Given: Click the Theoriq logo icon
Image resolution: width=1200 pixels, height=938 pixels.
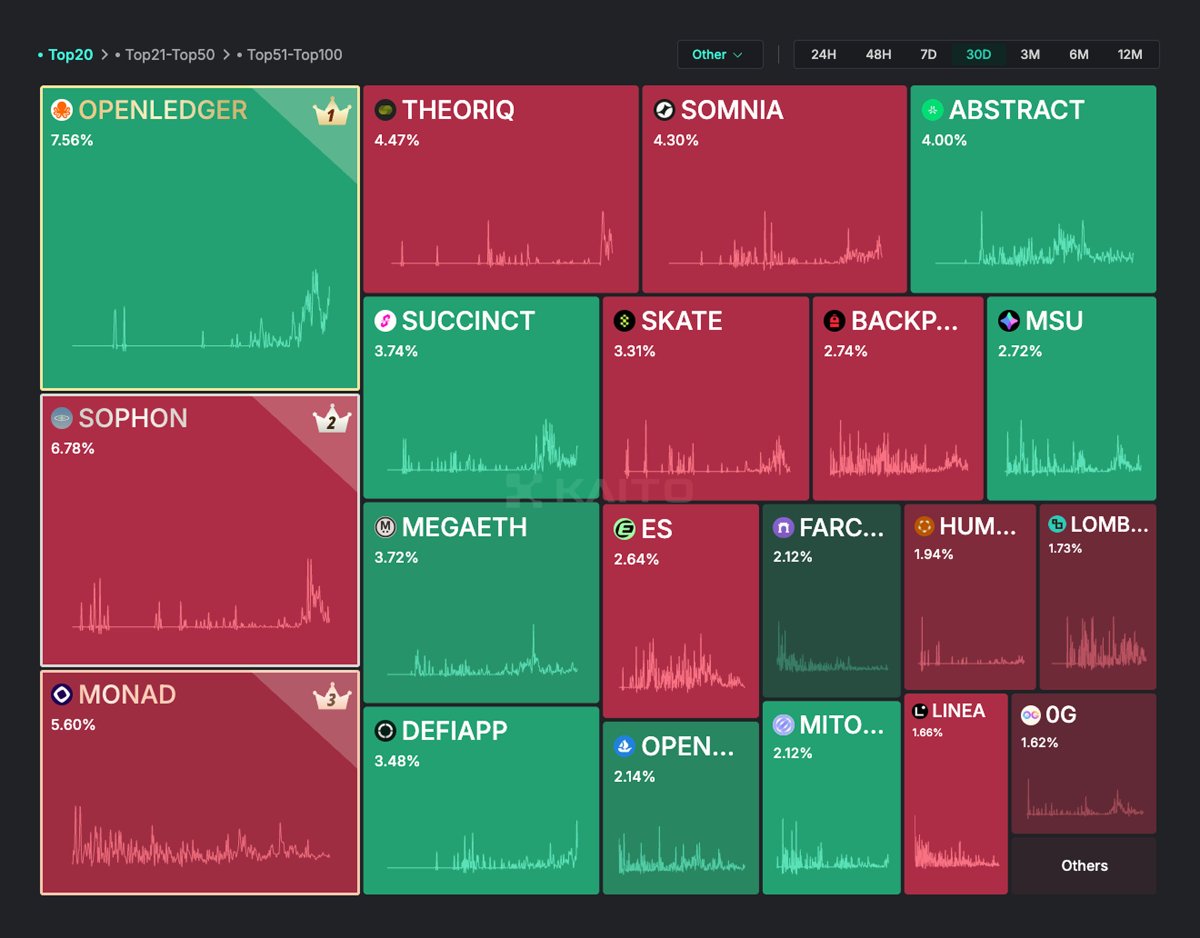Looking at the screenshot, I should 385,110.
